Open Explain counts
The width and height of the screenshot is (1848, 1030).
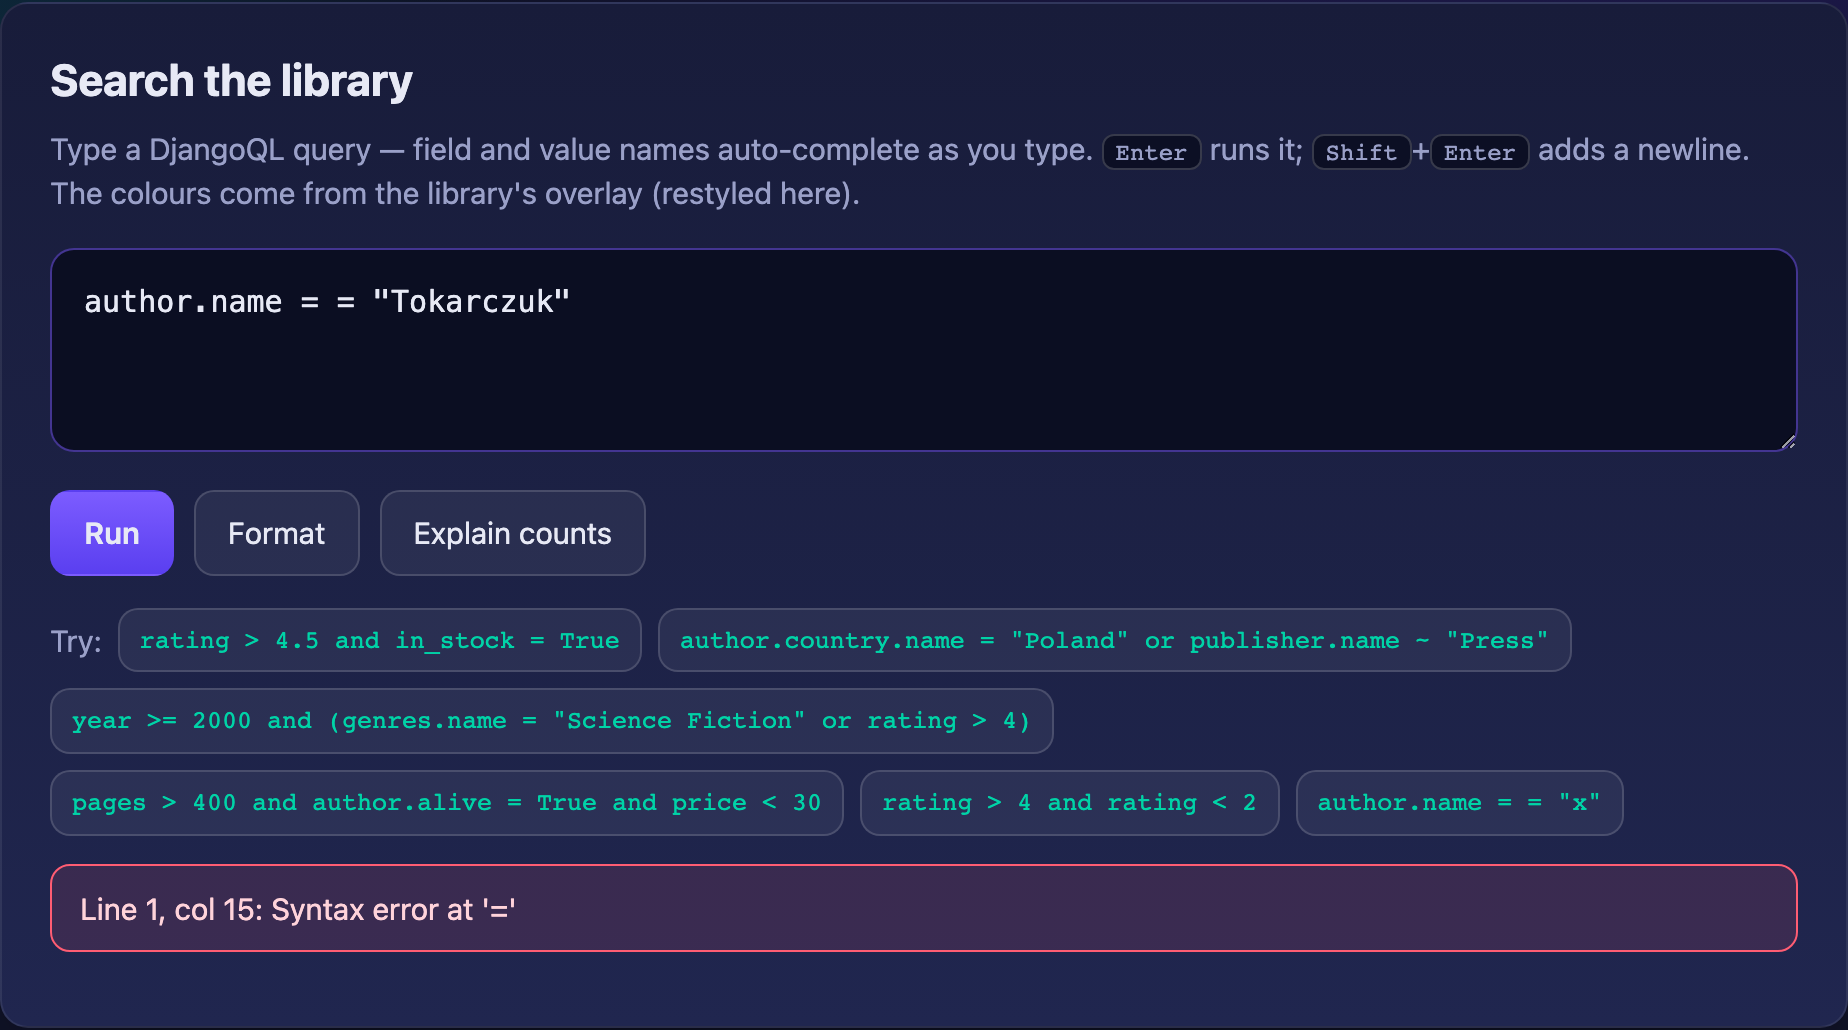point(513,533)
